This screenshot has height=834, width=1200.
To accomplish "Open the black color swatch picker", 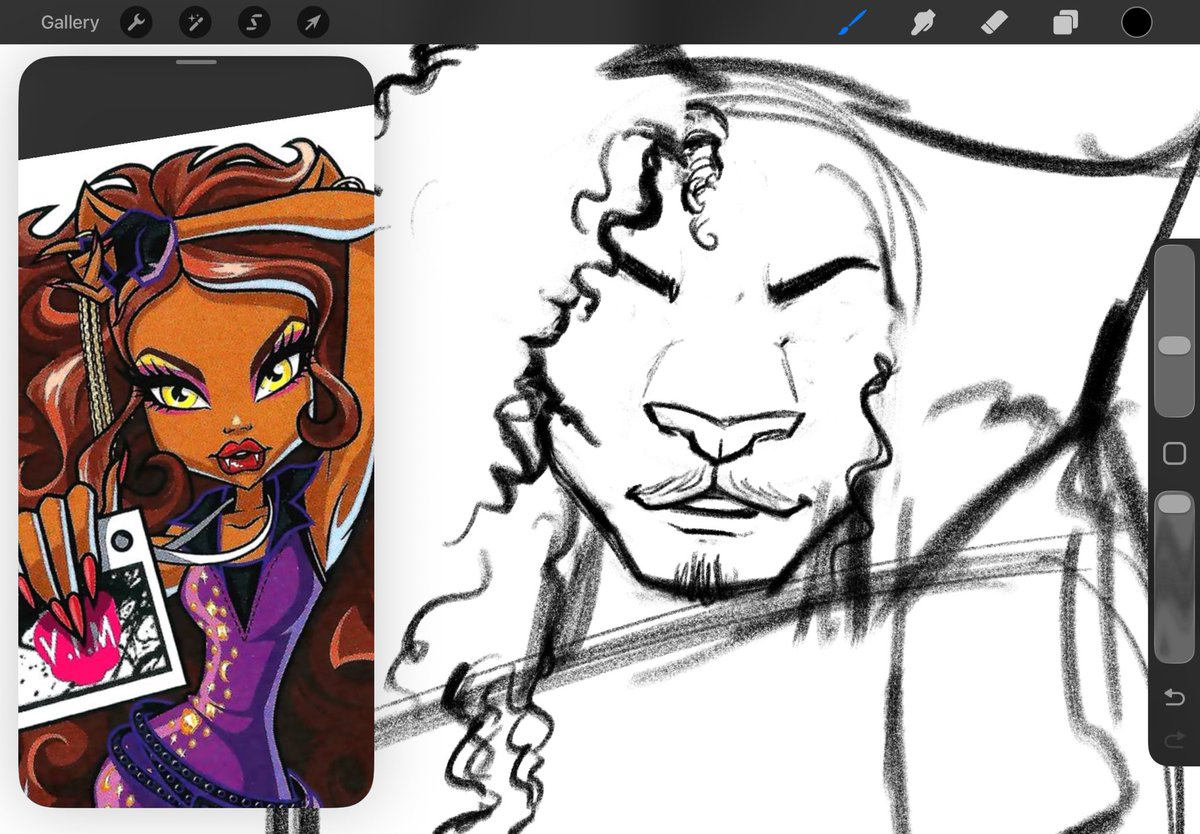I will tap(1136, 22).
